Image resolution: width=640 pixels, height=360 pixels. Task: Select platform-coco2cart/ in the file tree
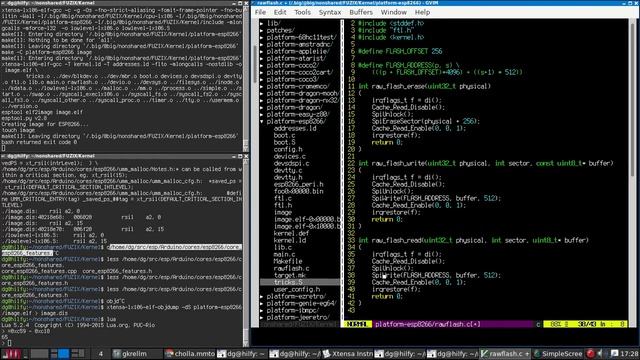300,72
